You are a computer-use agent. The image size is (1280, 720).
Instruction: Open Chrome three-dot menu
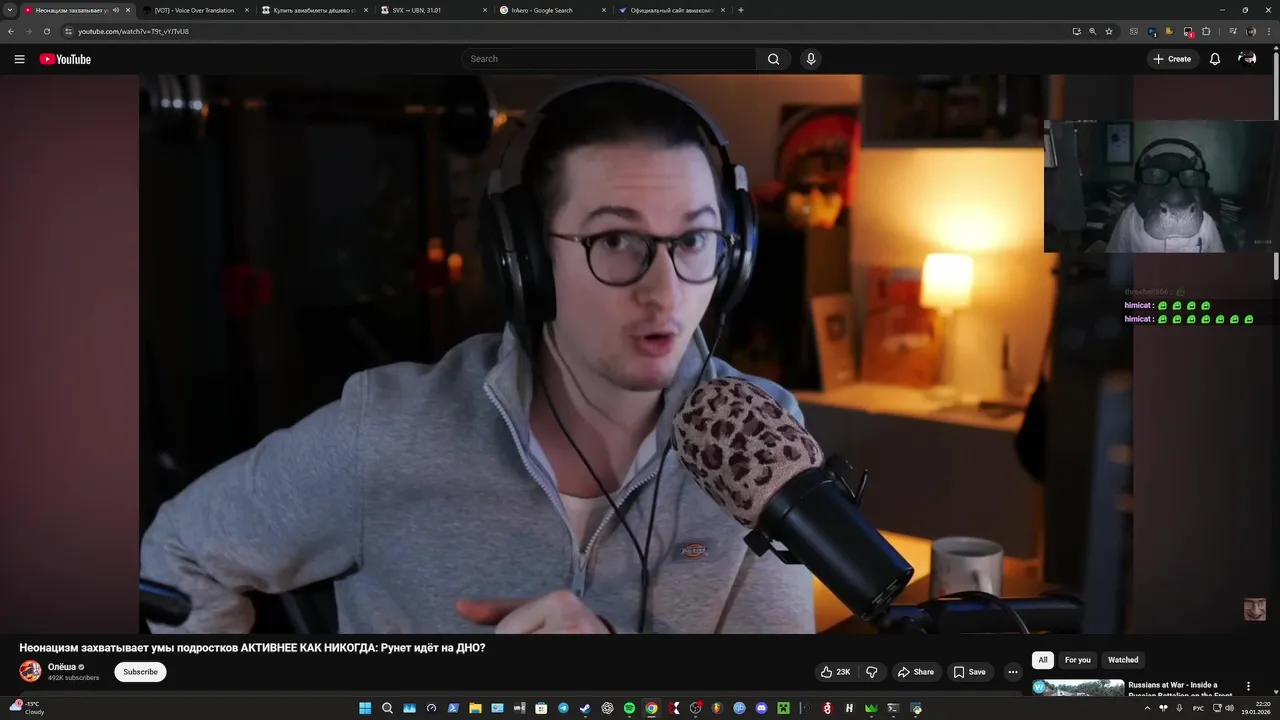pyautogui.click(x=1269, y=31)
